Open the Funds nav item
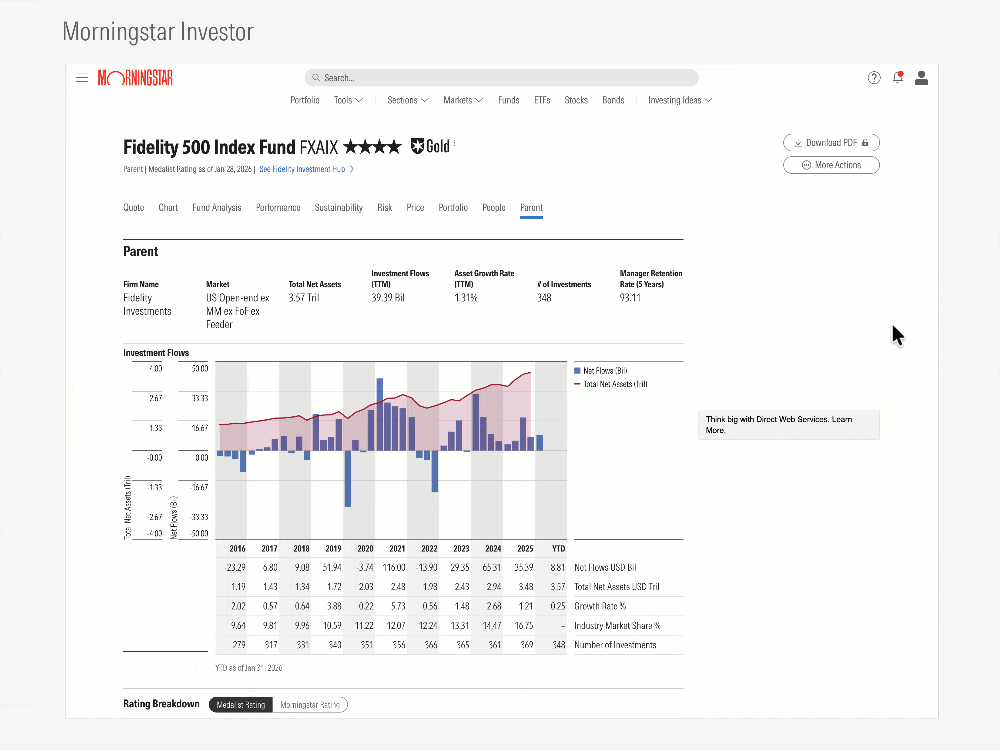Screen dimensions: 1000x750 point(509,100)
